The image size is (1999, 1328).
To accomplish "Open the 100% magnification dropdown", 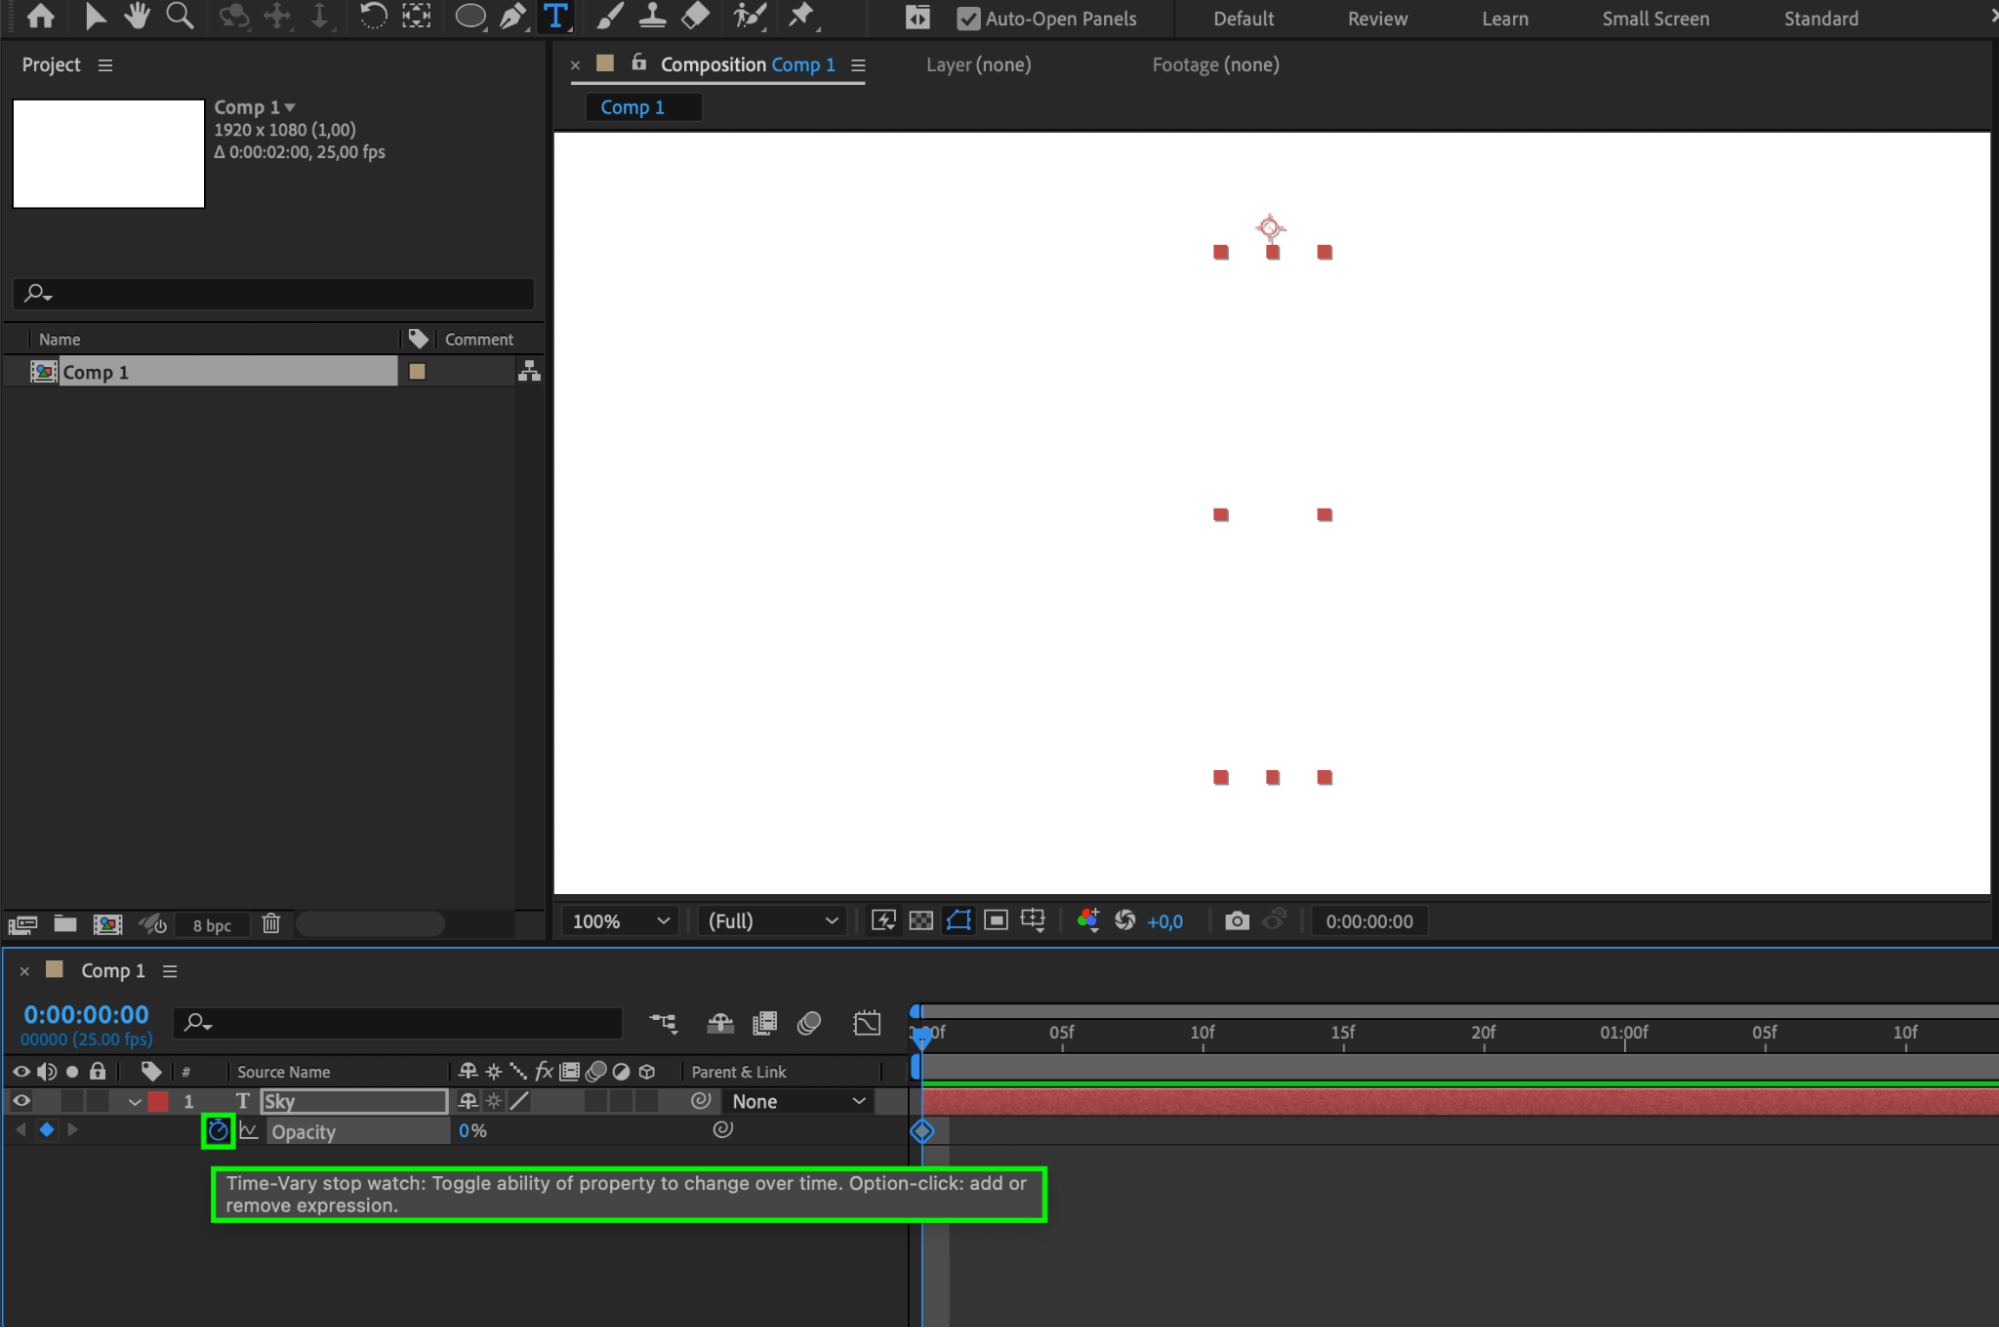I will click(x=620, y=921).
